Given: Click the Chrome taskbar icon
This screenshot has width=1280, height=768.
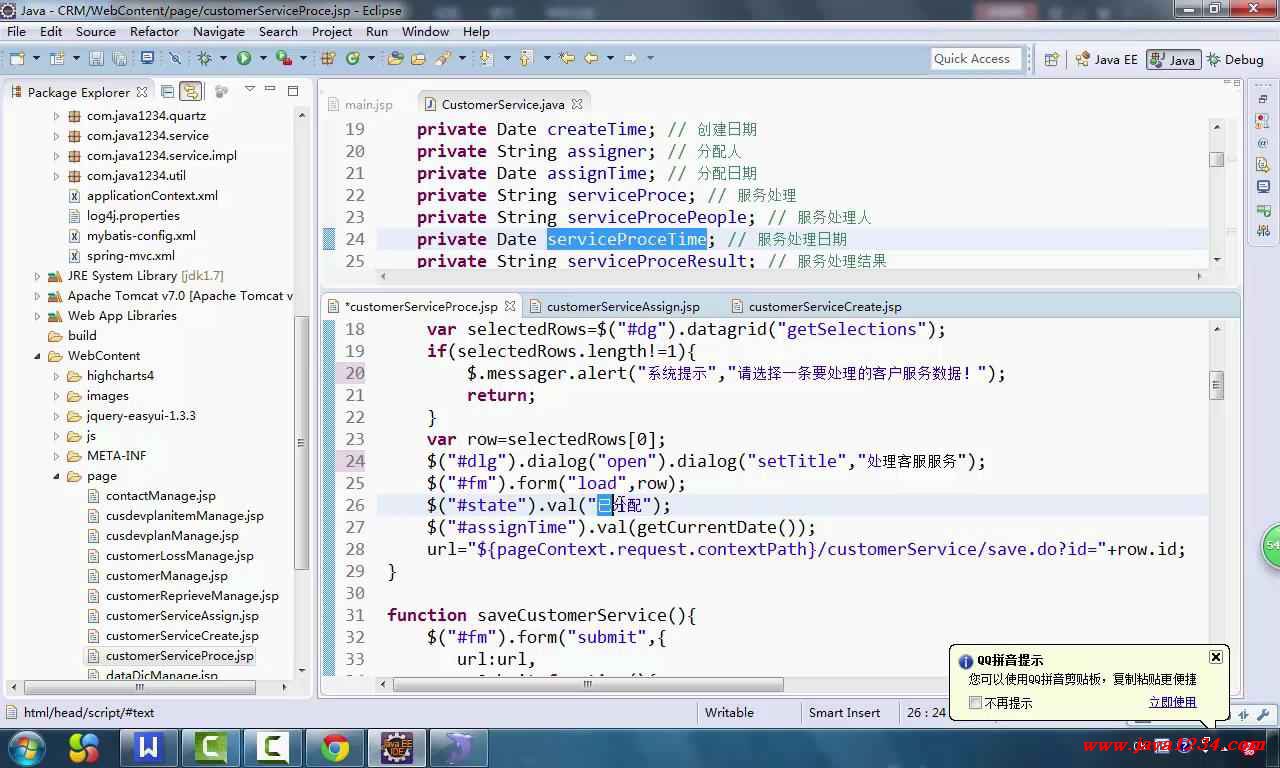Looking at the screenshot, I should pos(335,748).
